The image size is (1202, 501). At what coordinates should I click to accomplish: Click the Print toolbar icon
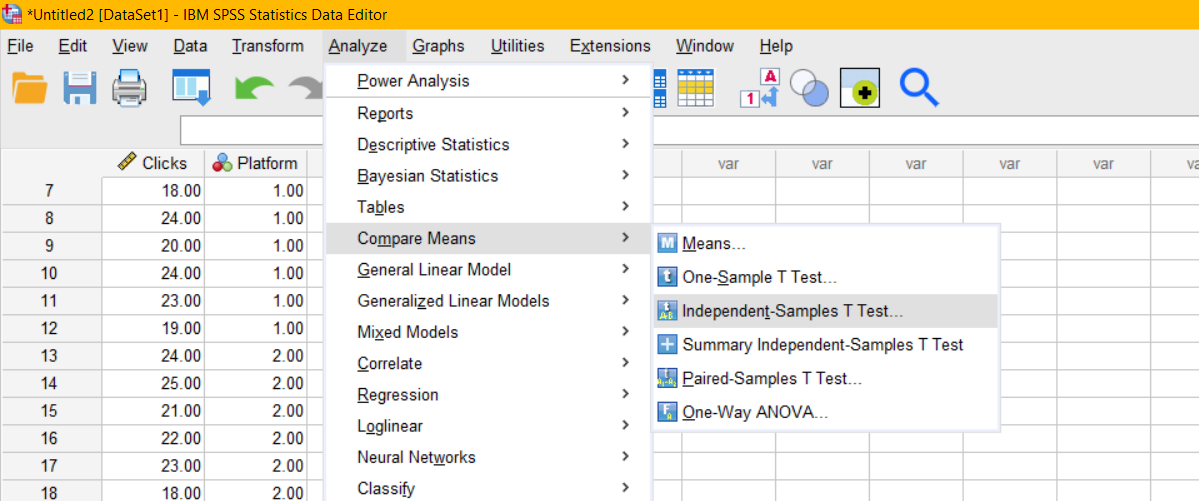click(x=130, y=89)
